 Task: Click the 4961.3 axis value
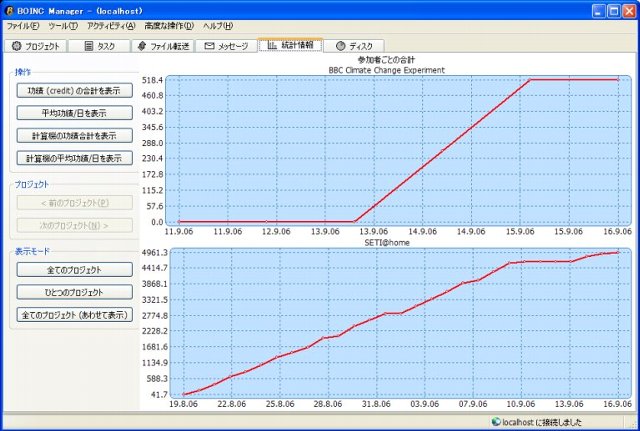click(x=154, y=253)
